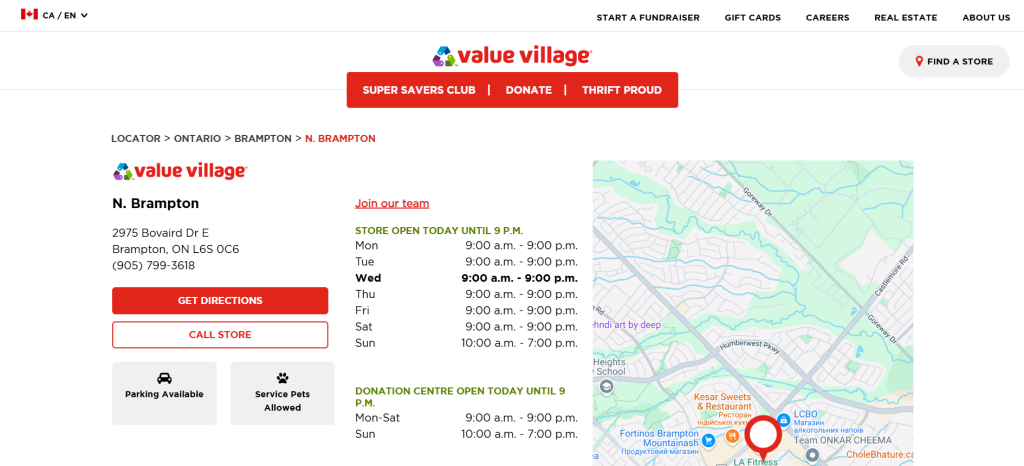Click the Find a Store button
The width and height of the screenshot is (1024, 466).
click(954, 61)
